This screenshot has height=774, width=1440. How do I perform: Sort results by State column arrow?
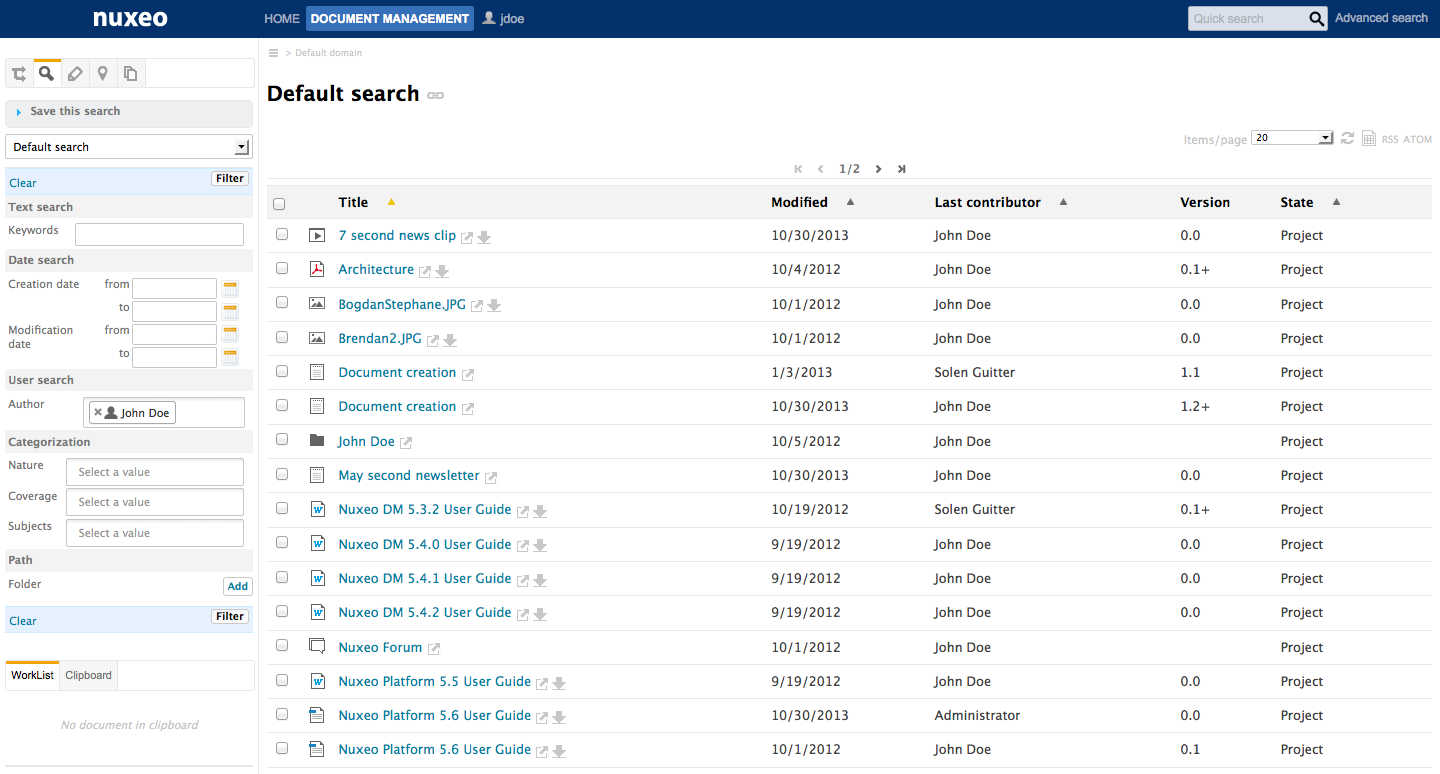[x=1336, y=202]
